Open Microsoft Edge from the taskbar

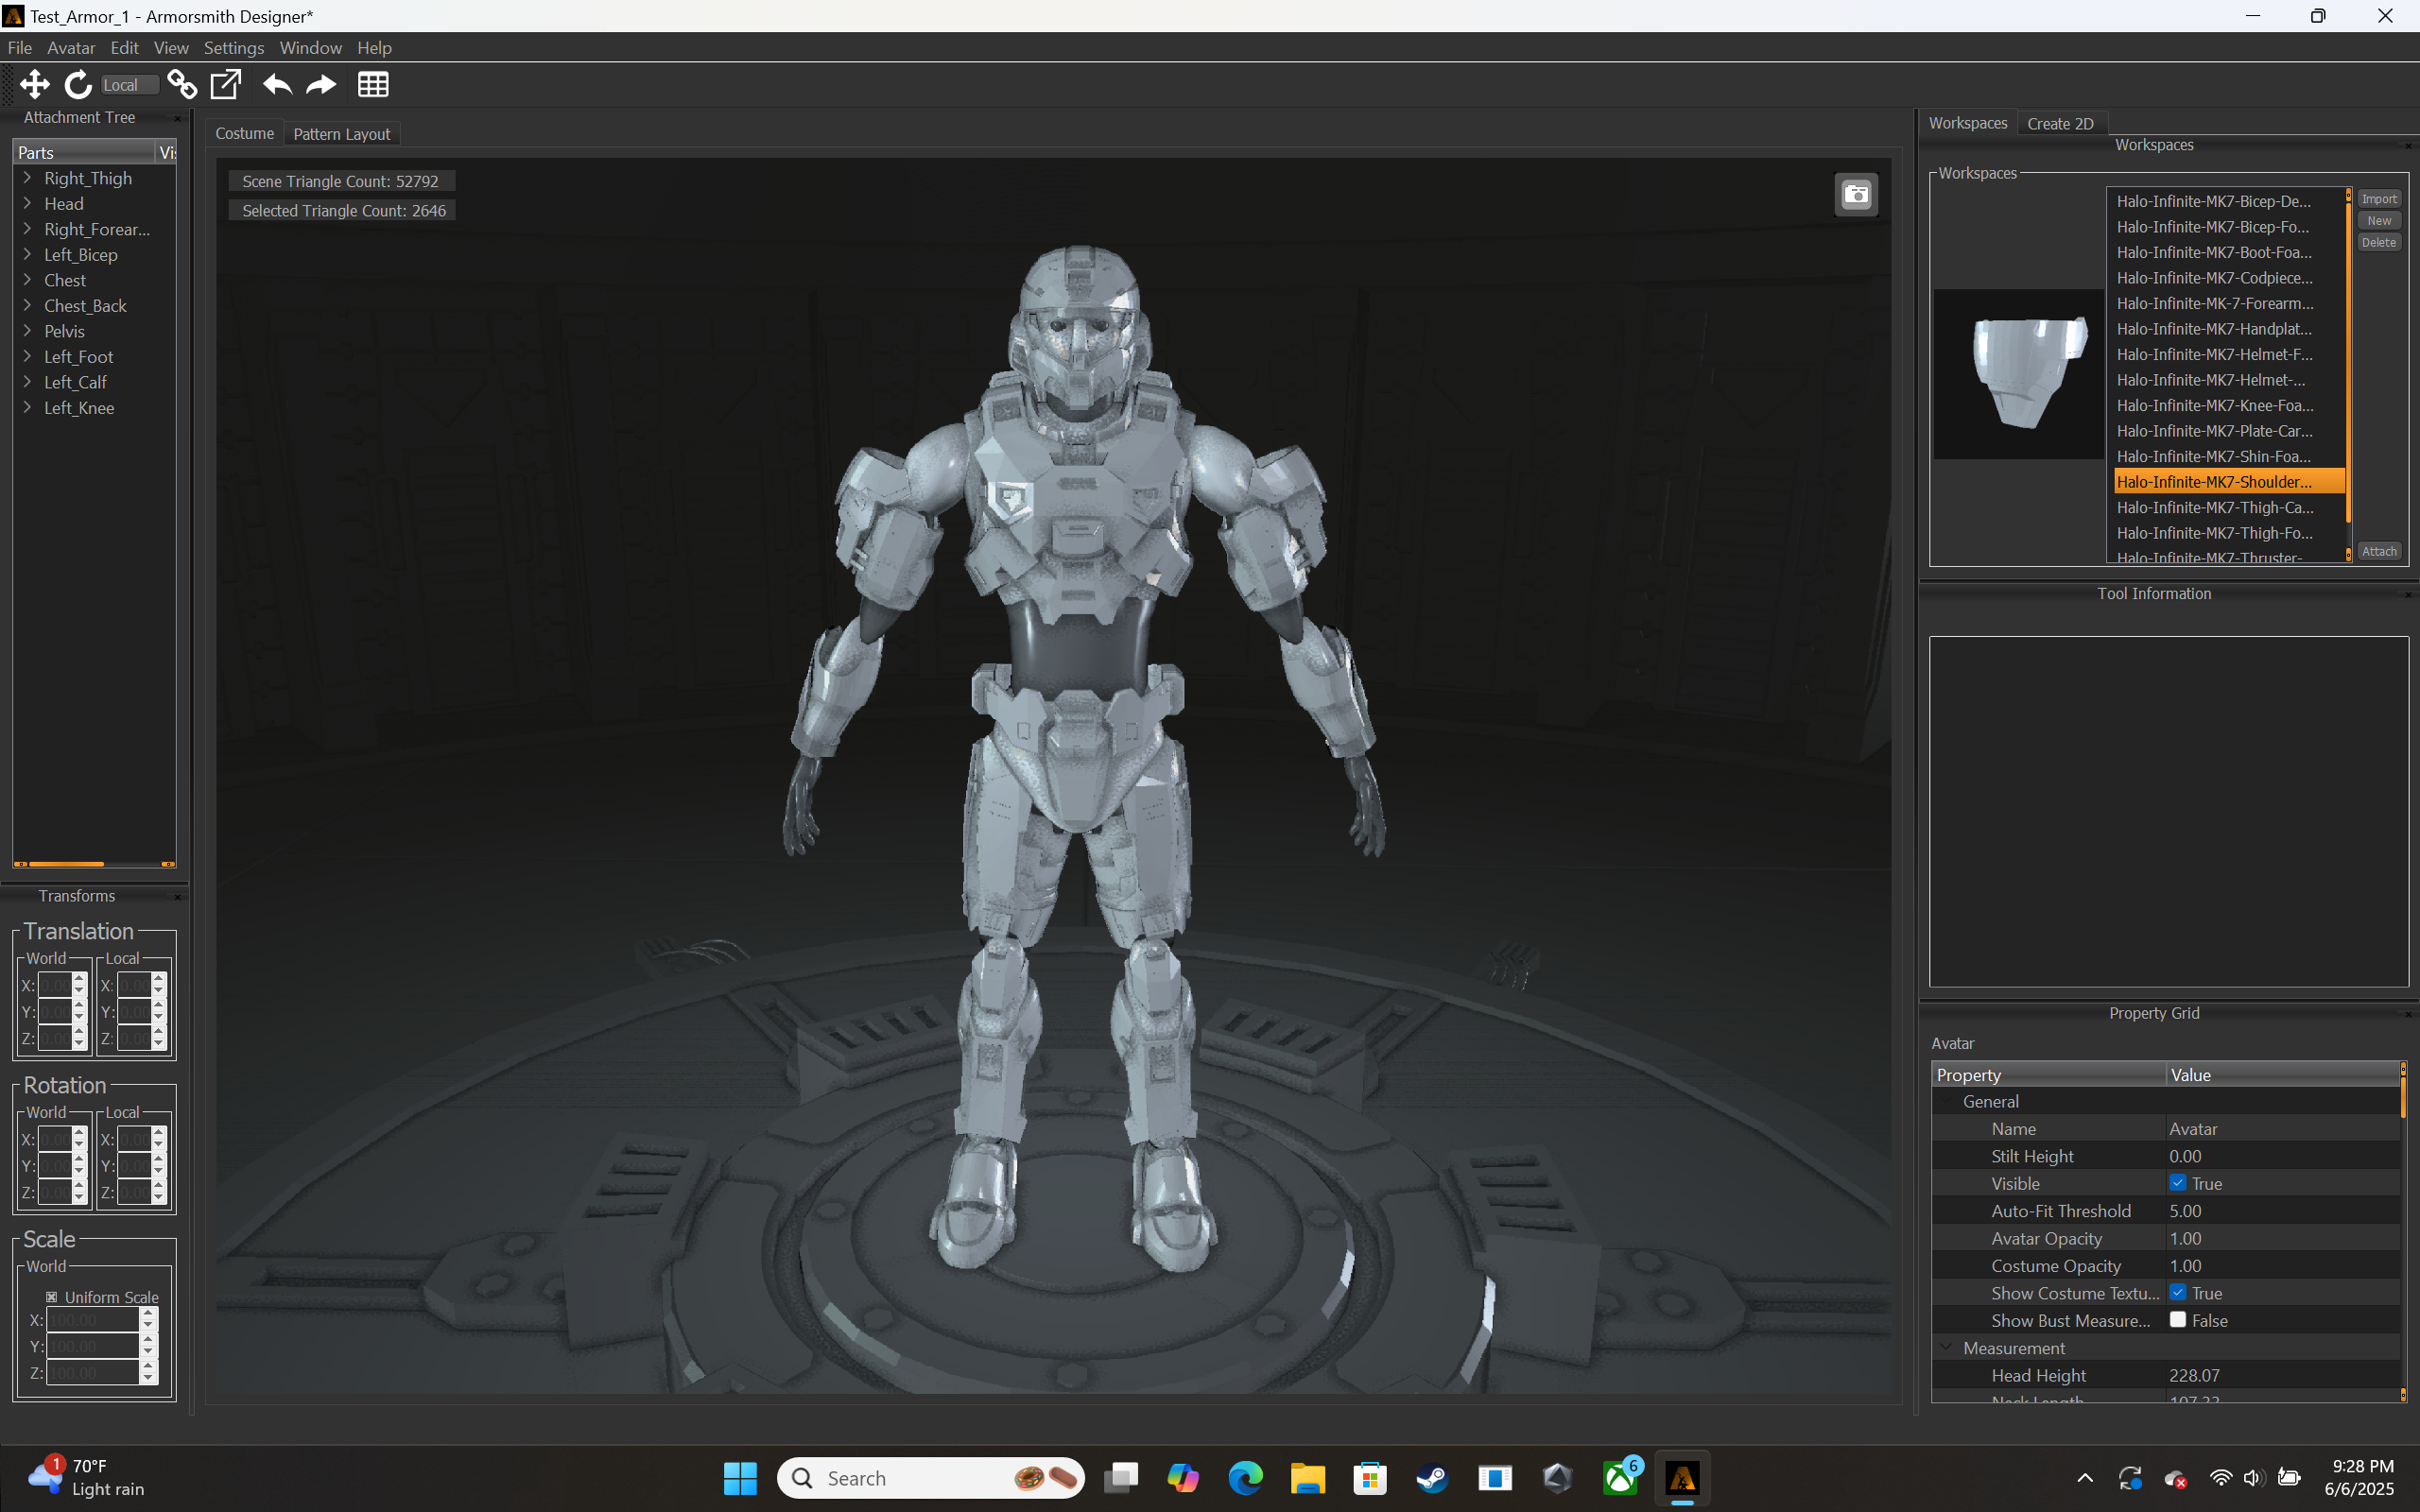[x=1245, y=1478]
